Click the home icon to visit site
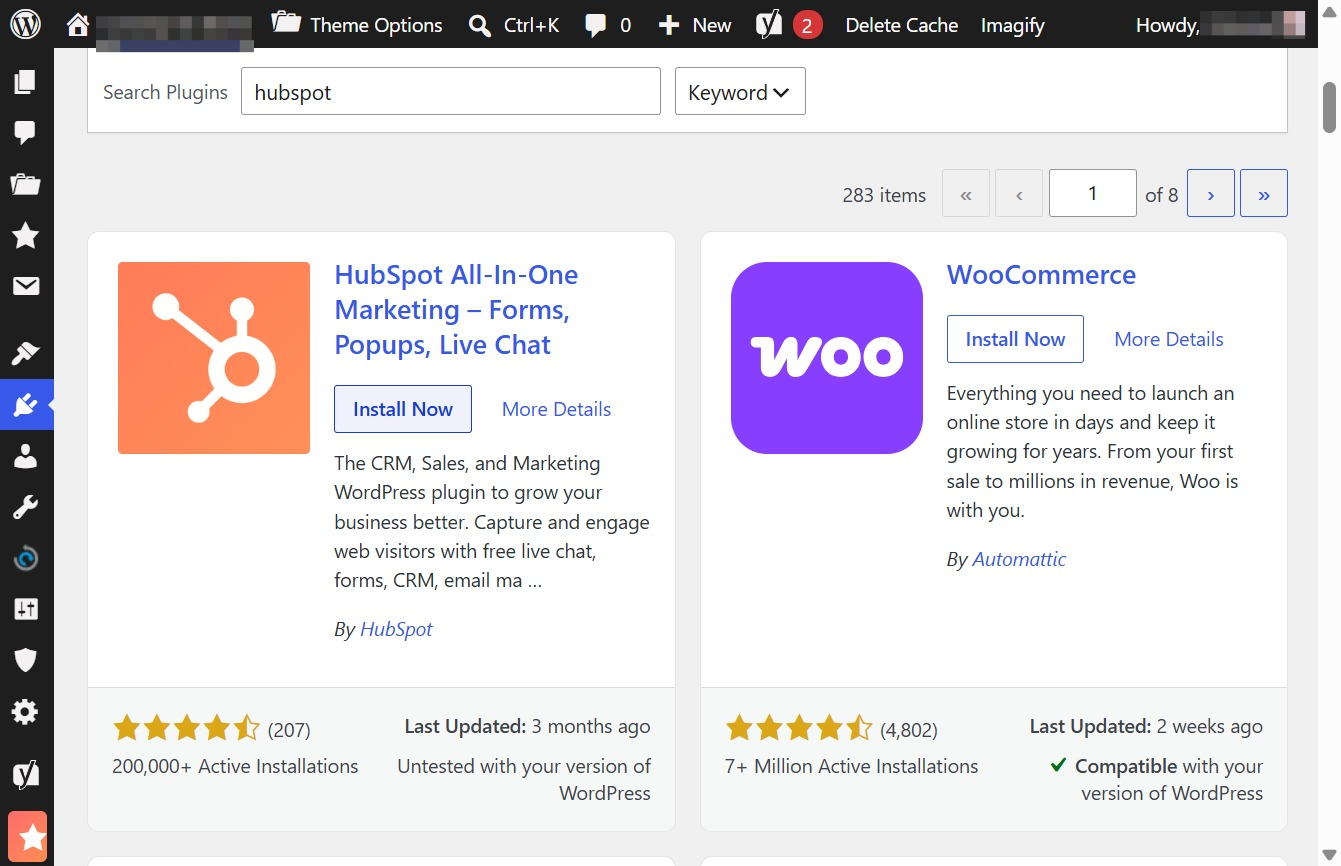Image resolution: width=1341 pixels, height=866 pixels. click(78, 24)
